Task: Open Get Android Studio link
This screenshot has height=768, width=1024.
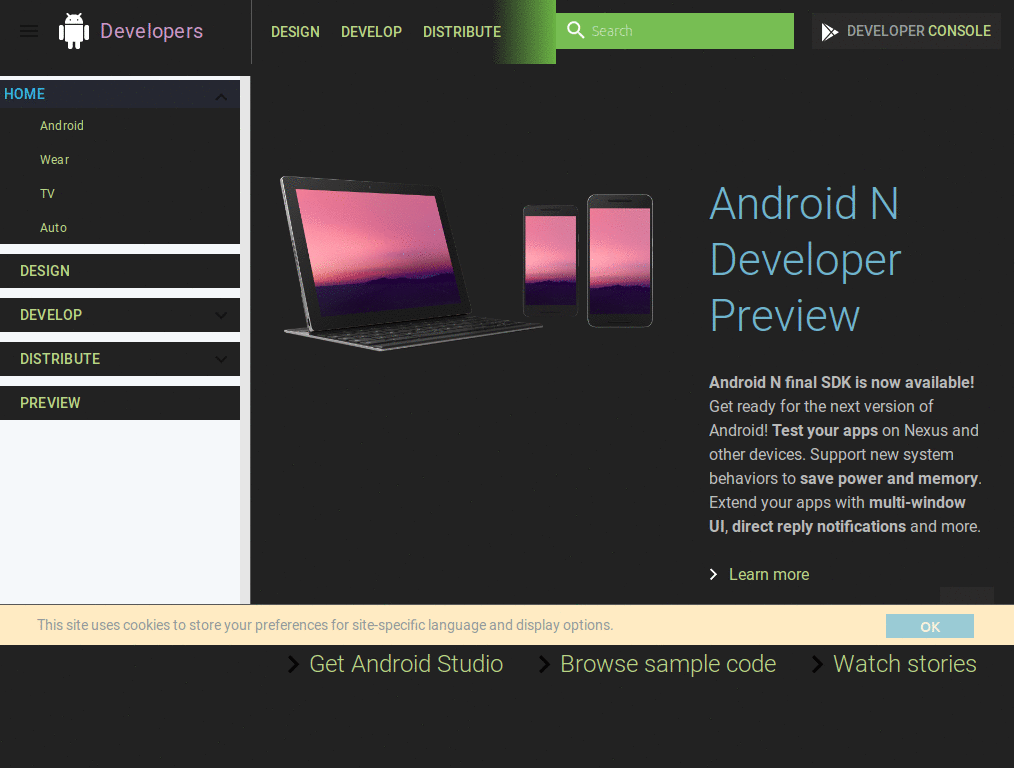Action: (x=406, y=664)
